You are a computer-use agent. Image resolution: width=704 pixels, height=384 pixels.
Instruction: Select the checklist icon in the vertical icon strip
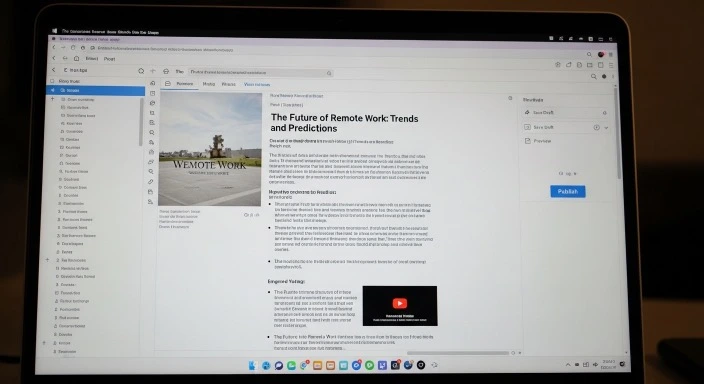[x=152, y=123]
